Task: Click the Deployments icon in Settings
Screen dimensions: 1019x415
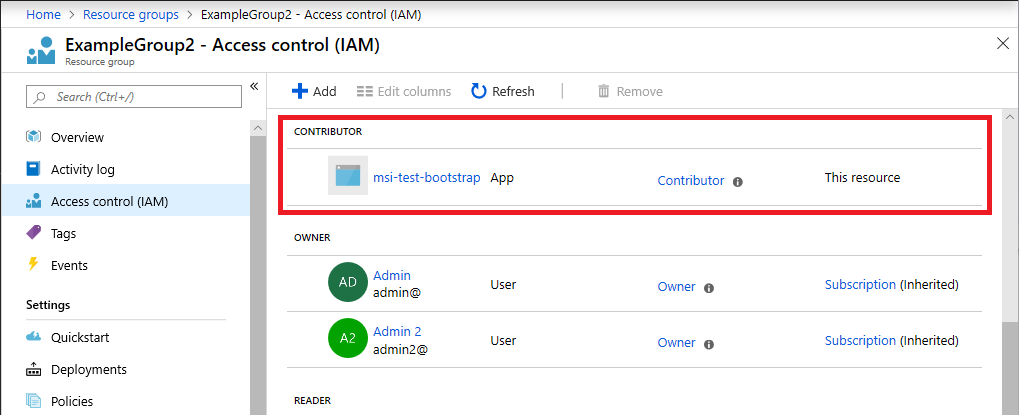Action: (34, 369)
